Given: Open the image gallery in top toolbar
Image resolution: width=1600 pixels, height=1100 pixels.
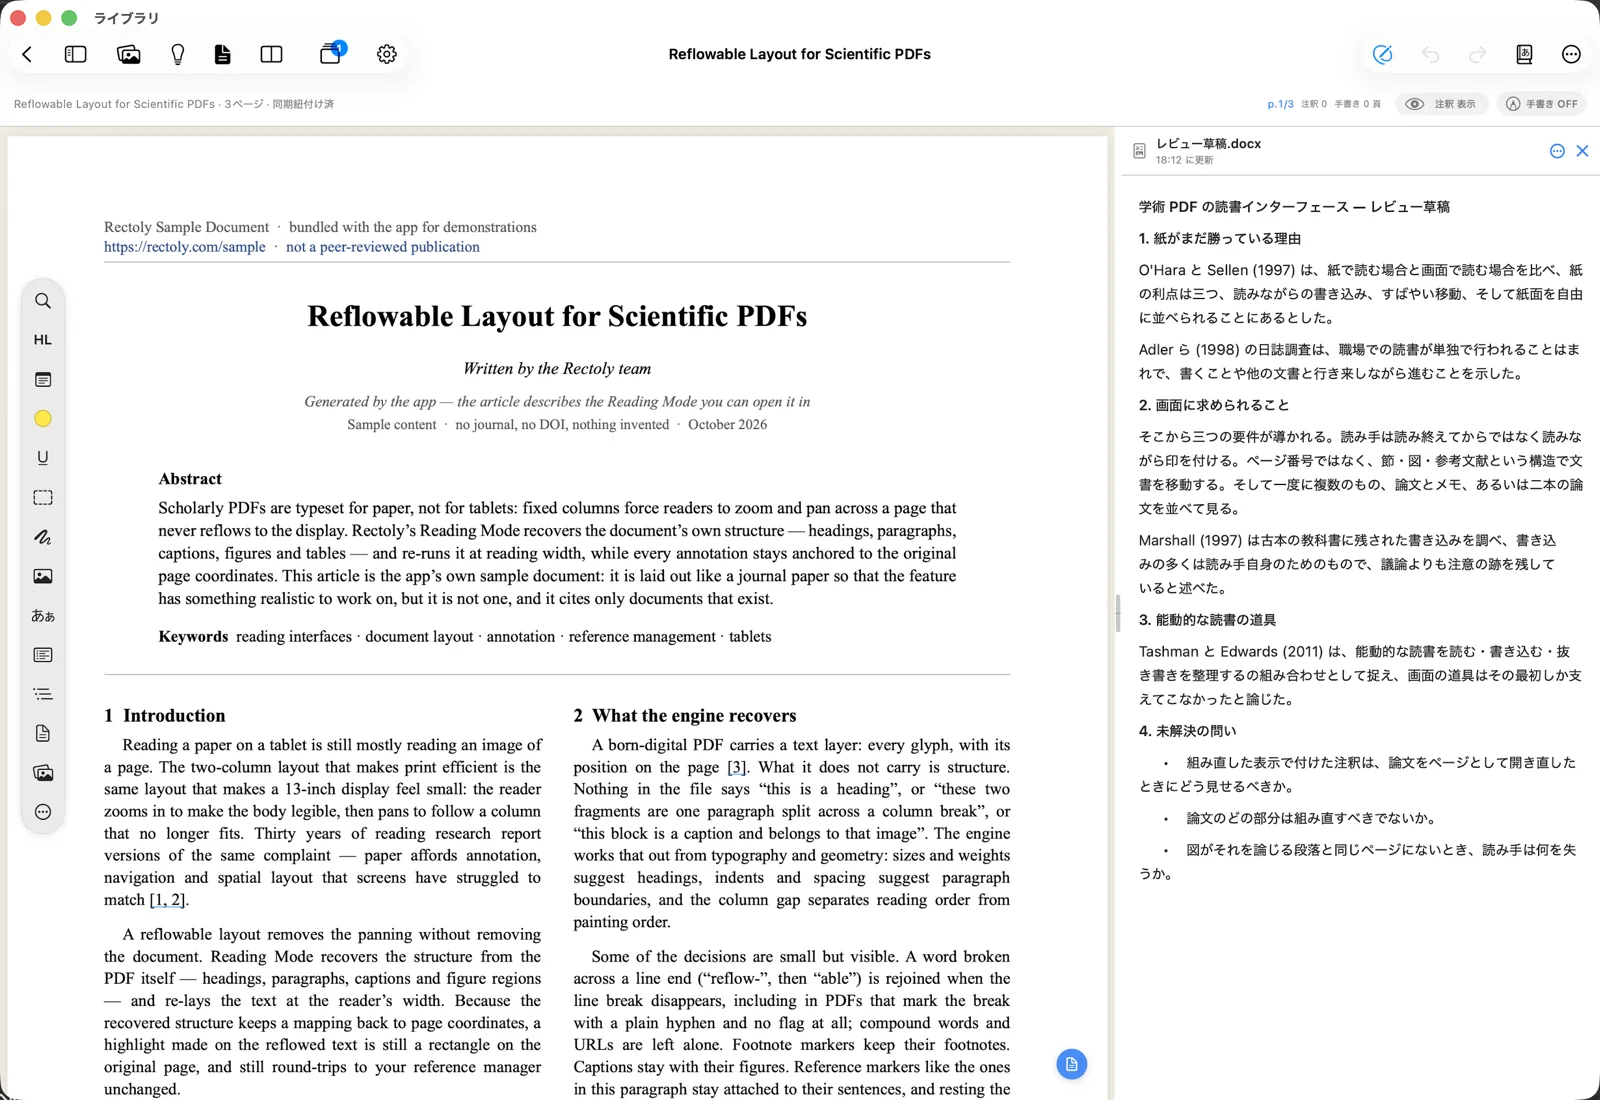Looking at the screenshot, I should click(128, 54).
